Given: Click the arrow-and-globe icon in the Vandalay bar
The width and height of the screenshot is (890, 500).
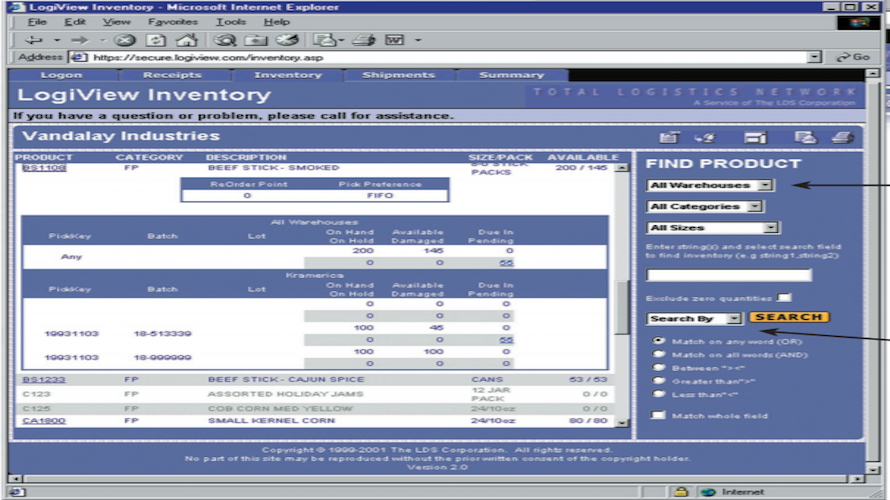Looking at the screenshot, I should [706, 137].
